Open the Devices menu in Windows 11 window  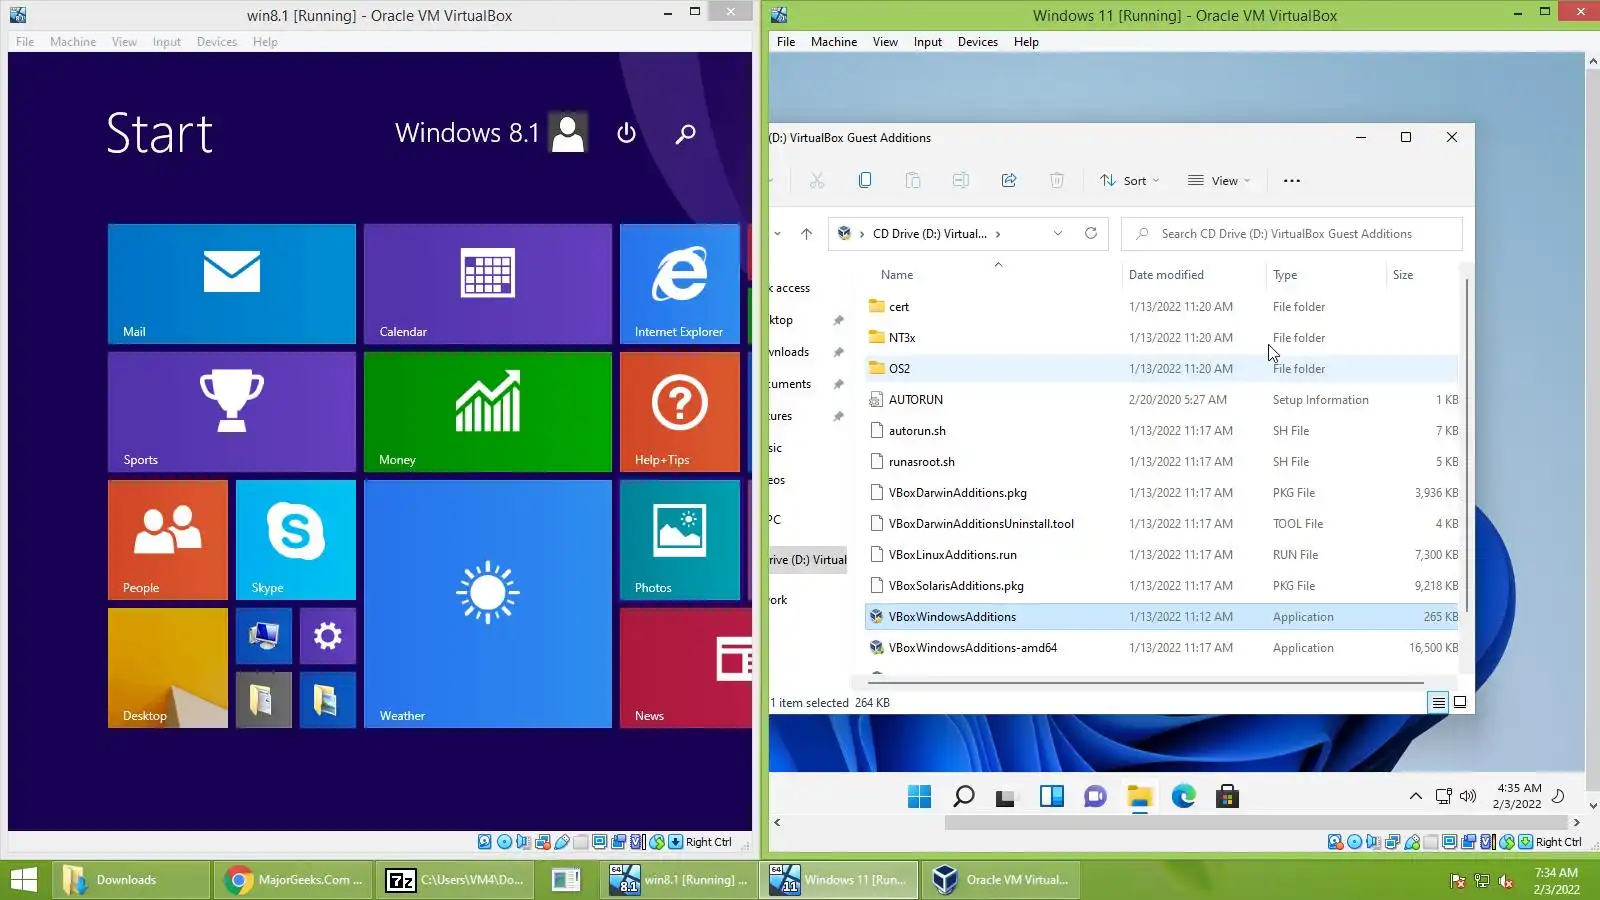click(978, 42)
